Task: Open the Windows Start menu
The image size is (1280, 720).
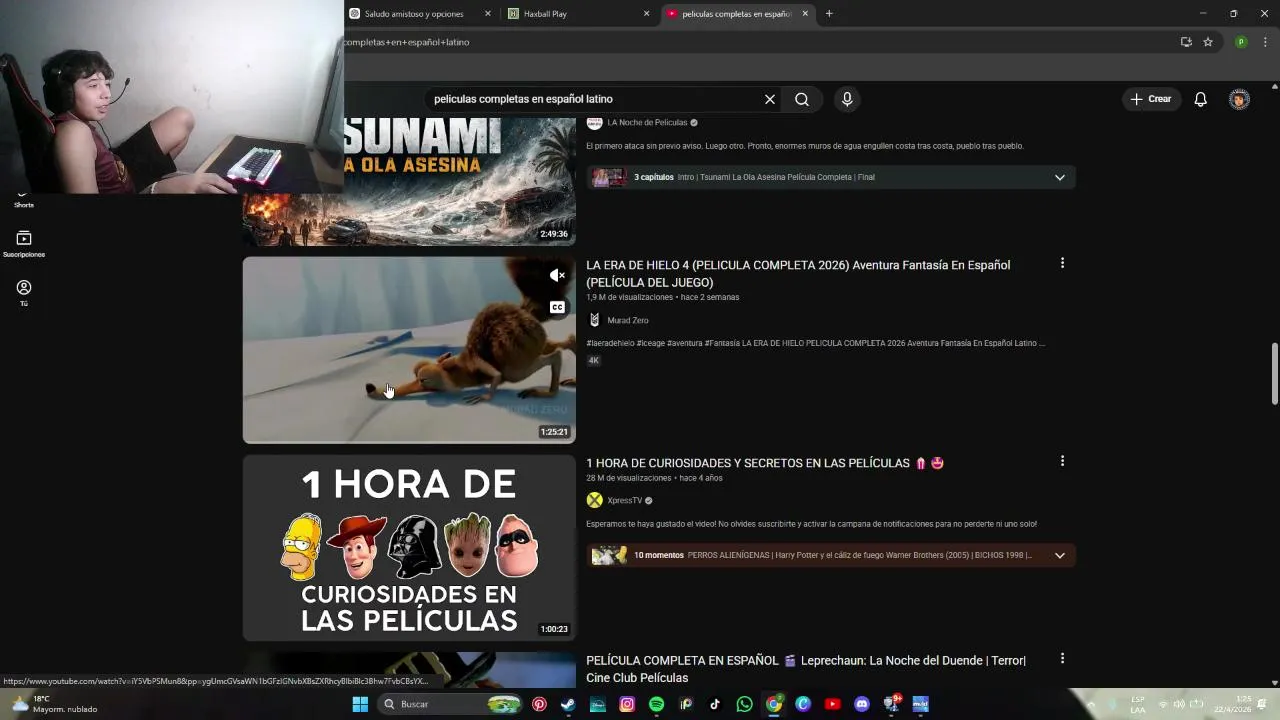Action: (360, 704)
